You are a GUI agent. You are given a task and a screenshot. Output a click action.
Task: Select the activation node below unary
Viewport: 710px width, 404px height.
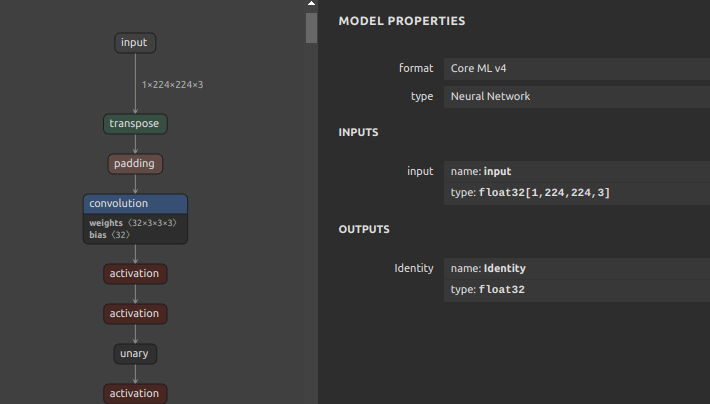point(135,393)
